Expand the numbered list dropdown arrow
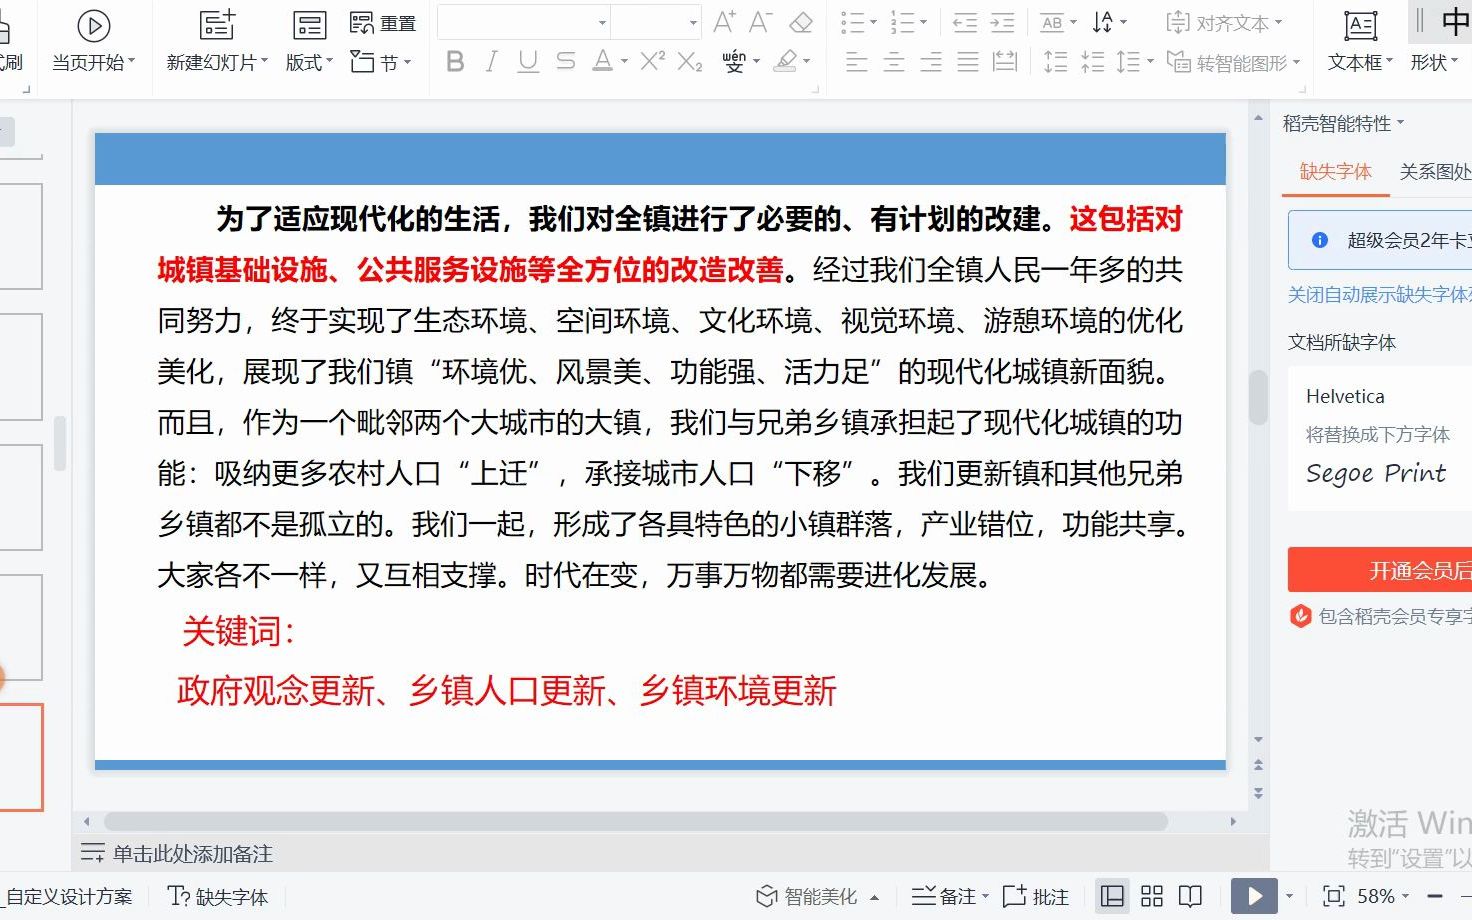 pyautogui.click(x=923, y=22)
